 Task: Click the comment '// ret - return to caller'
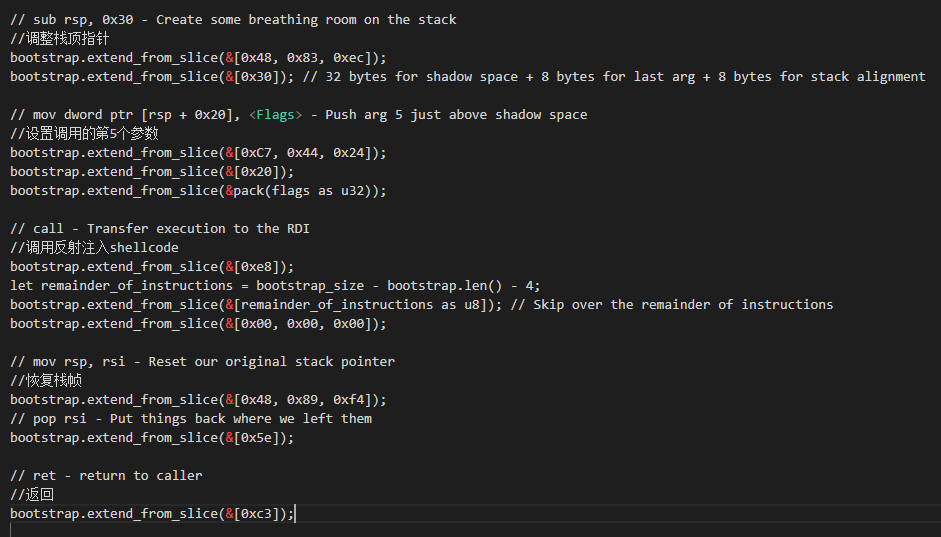[106, 476]
